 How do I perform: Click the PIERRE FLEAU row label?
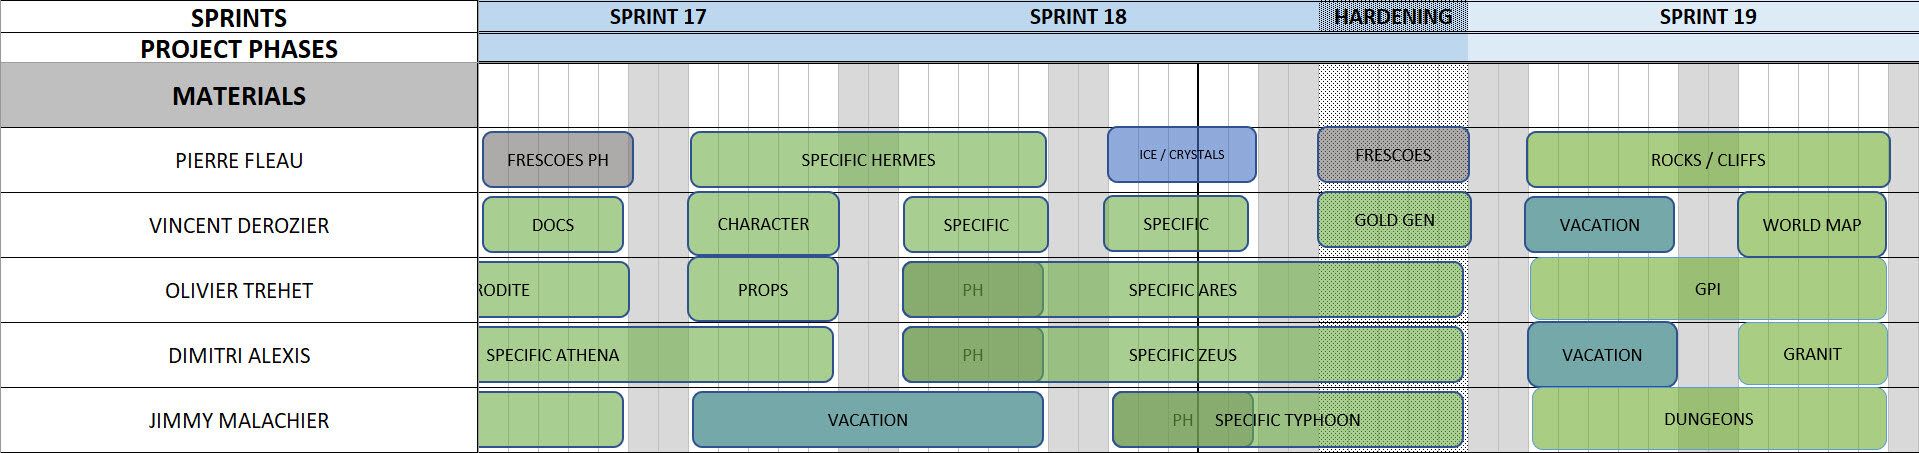[239, 160]
